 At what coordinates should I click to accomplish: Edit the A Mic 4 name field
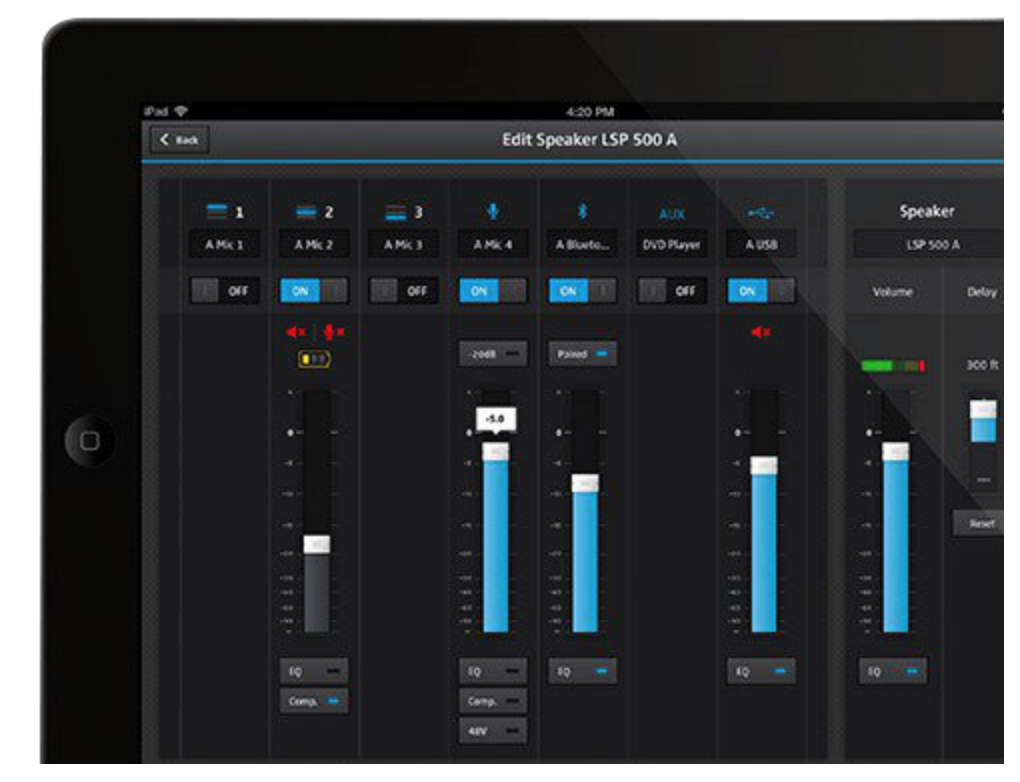click(493, 245)
